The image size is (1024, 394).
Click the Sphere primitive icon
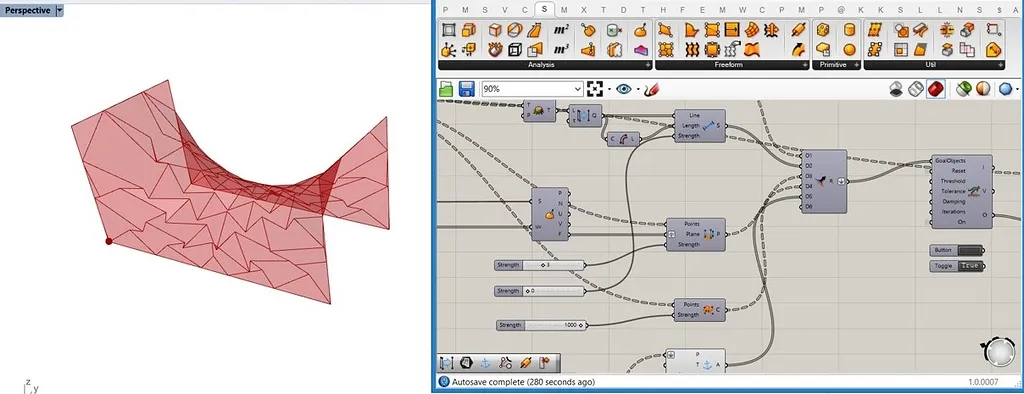849,49
